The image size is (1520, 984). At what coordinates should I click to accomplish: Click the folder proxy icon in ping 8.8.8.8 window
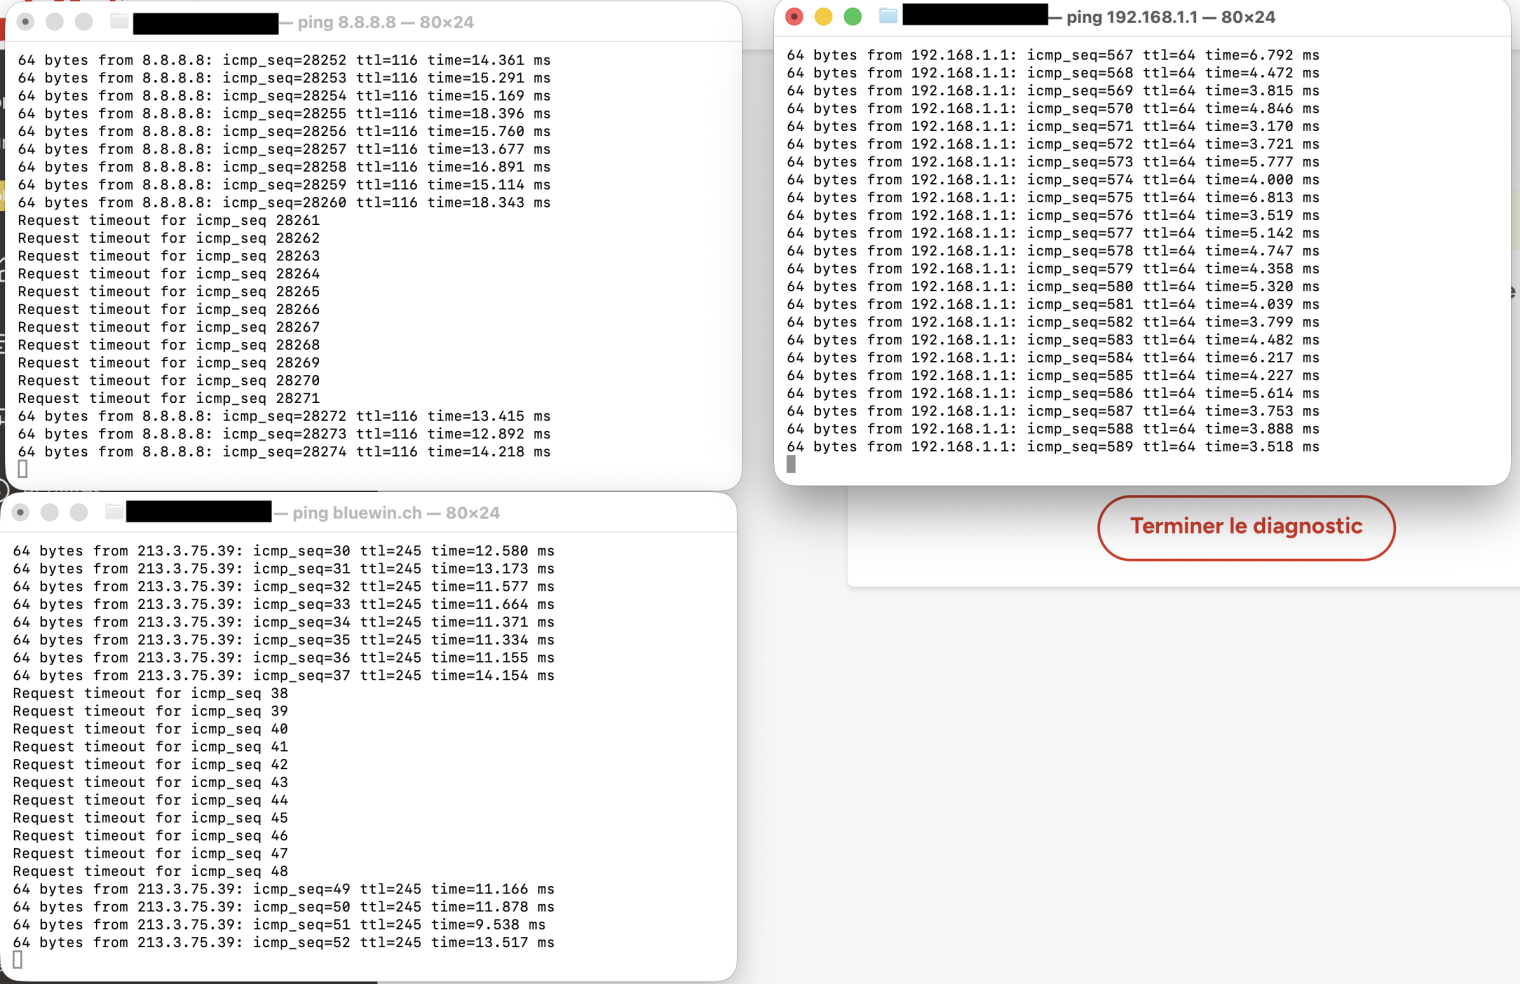(119, 21)
